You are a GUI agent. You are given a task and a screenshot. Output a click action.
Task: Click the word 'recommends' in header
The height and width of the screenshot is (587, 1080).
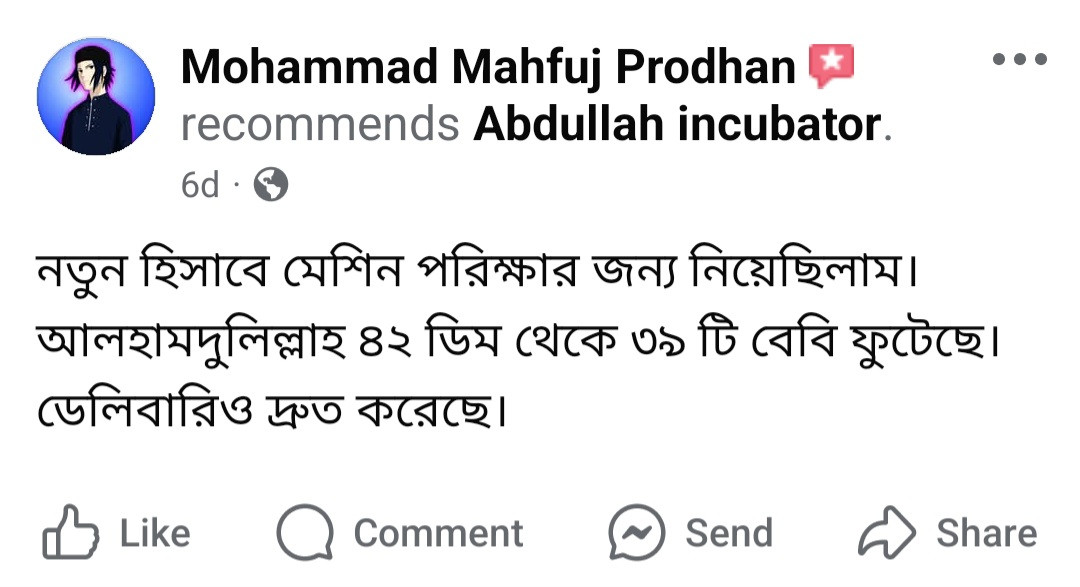(x=320, y=125)
